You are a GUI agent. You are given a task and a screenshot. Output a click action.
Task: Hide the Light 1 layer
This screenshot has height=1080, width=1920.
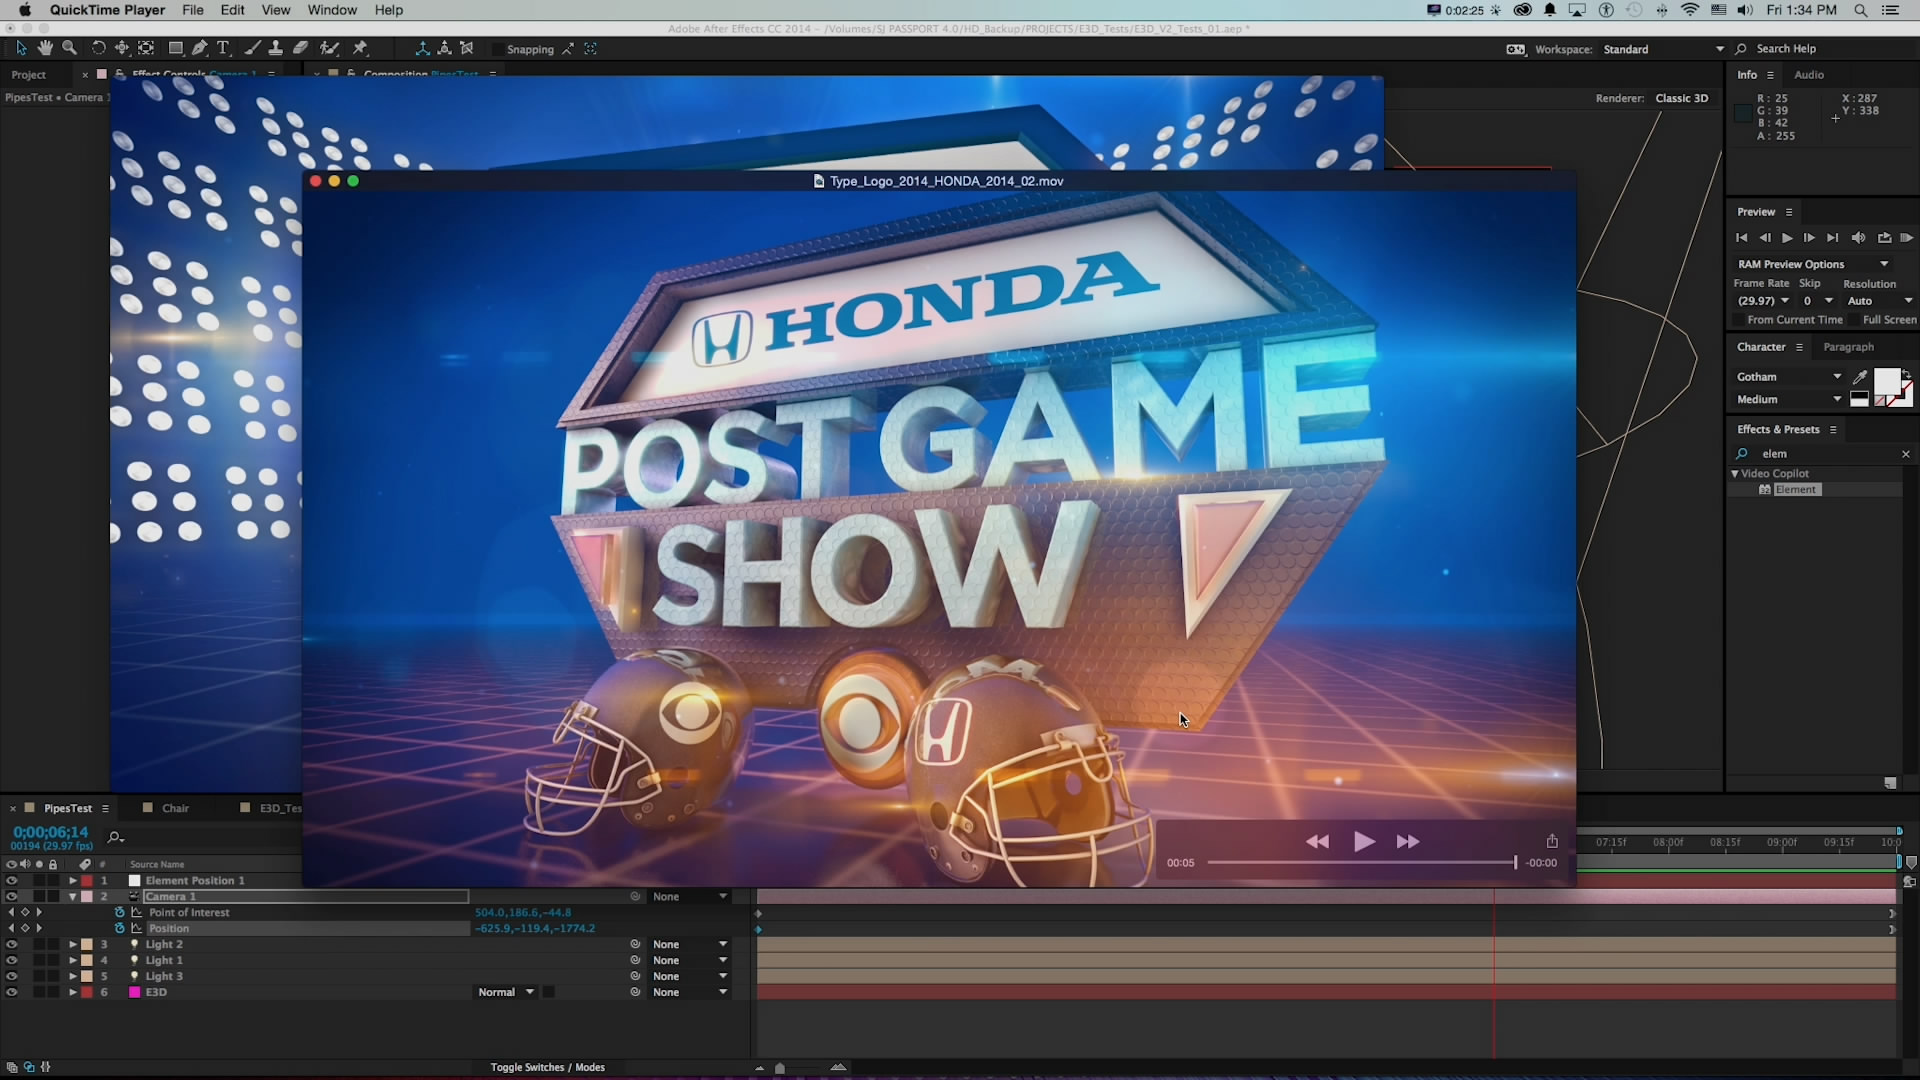(x=11, y=960)
